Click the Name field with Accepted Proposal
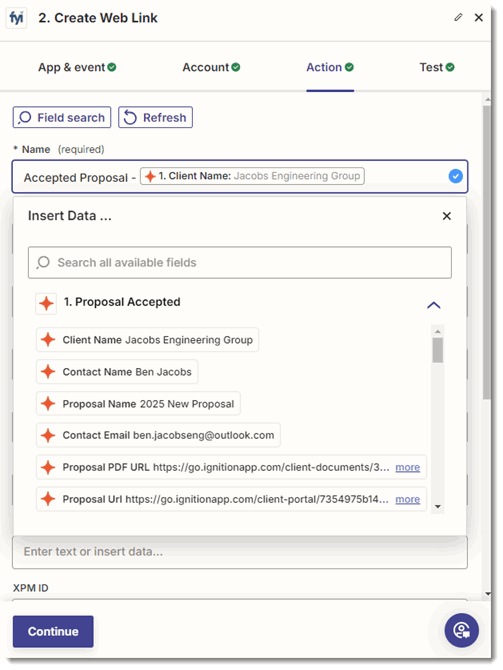 coord(240,176)
